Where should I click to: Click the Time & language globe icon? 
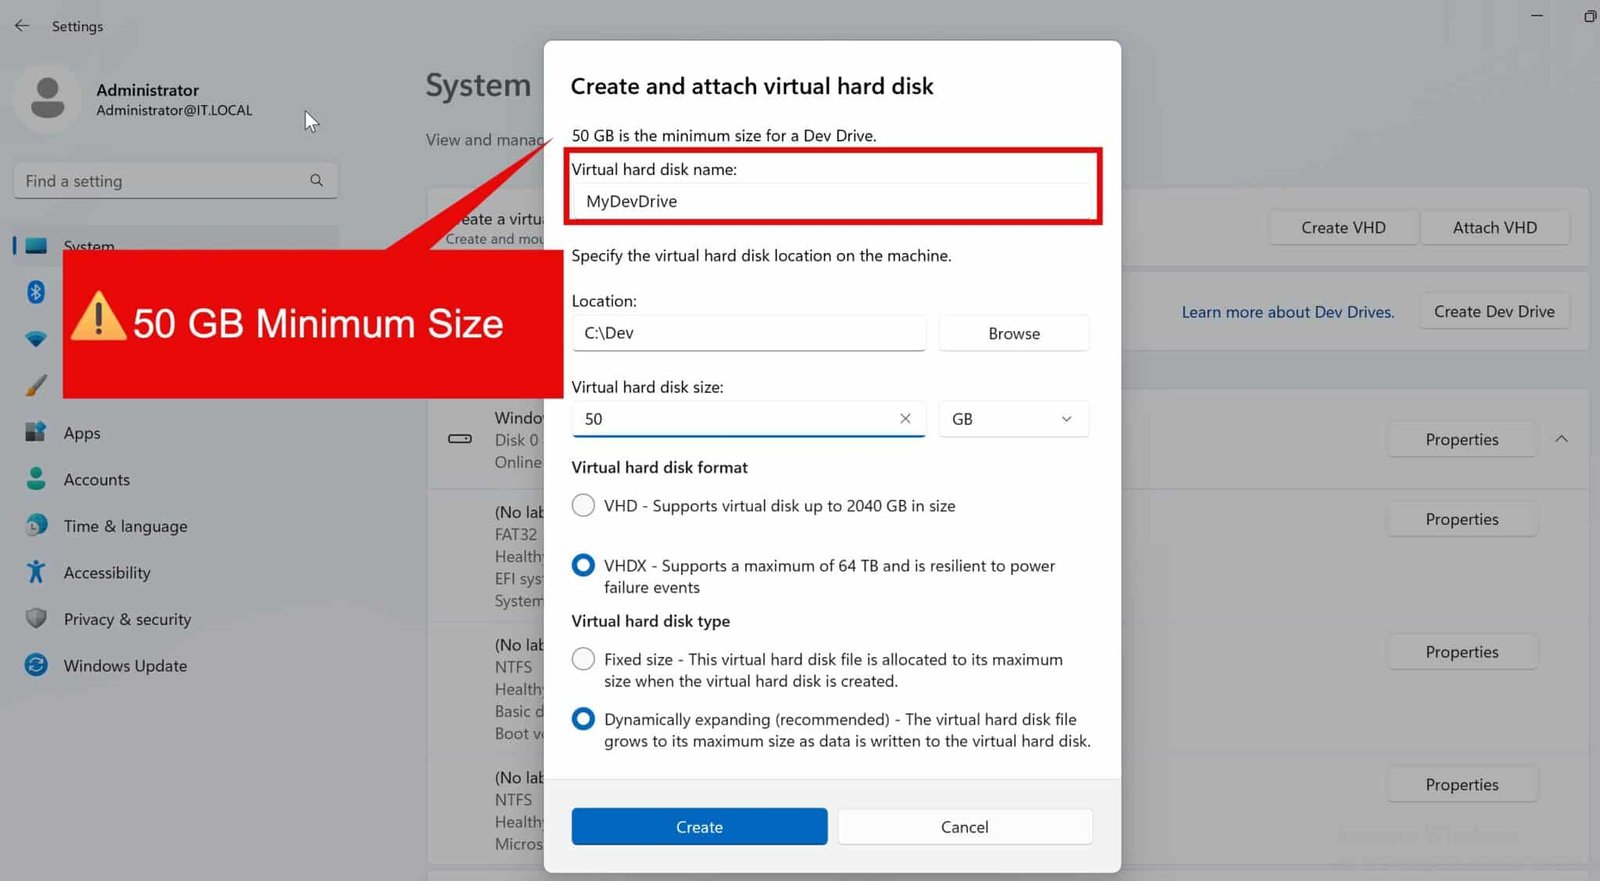coord(36,525)
